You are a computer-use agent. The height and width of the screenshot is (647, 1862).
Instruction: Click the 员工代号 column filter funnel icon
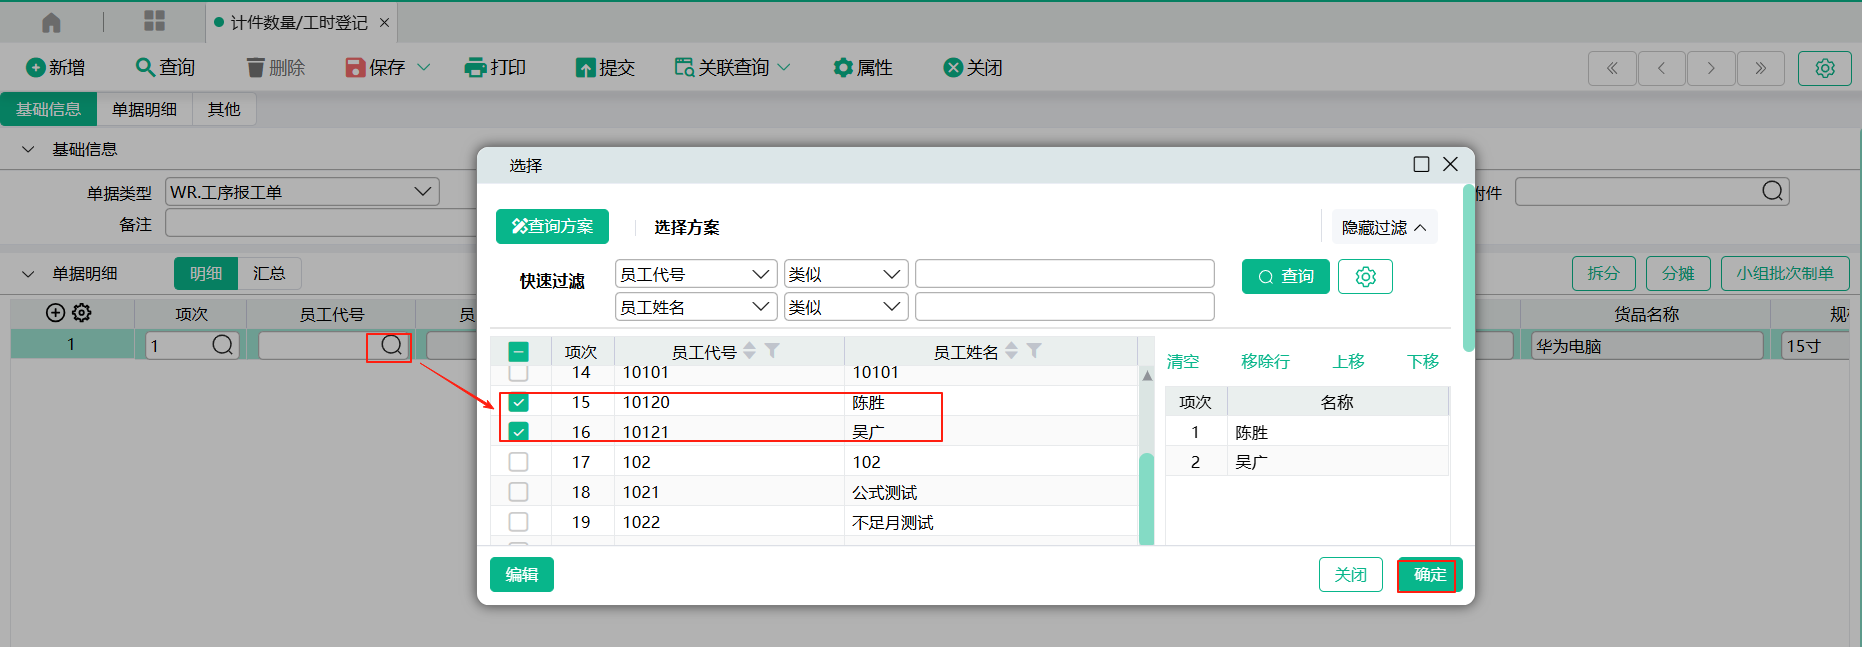click(772, 351)
